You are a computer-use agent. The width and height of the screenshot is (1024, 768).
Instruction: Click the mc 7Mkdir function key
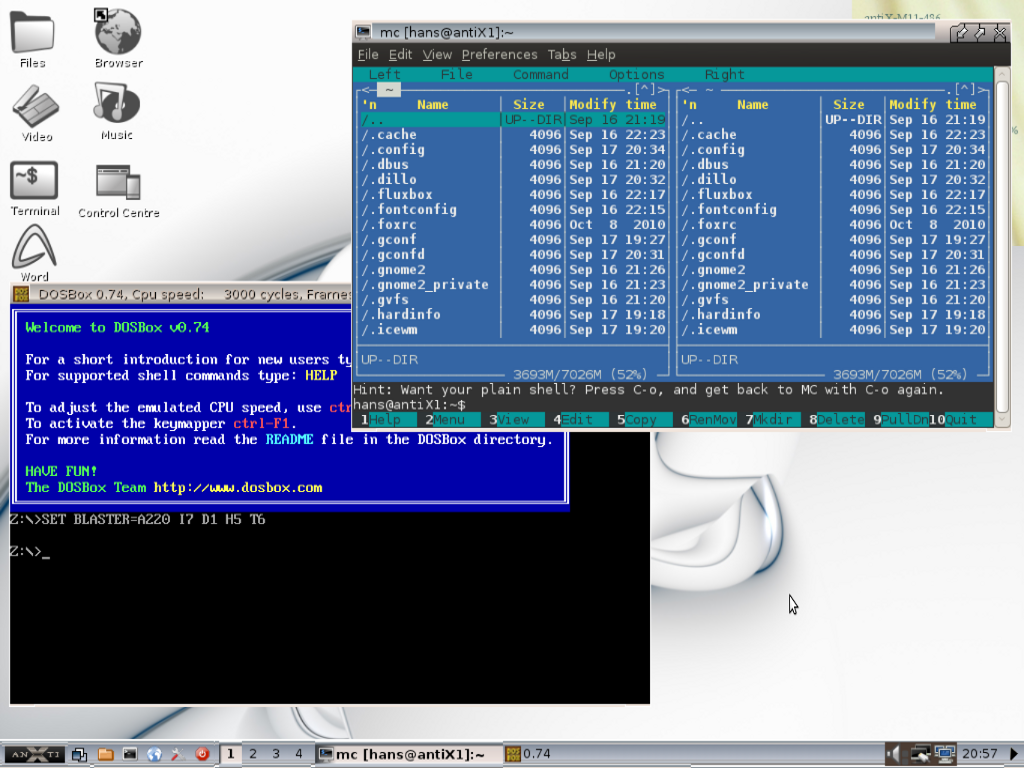pyautogui.click(x=773, y=420)
